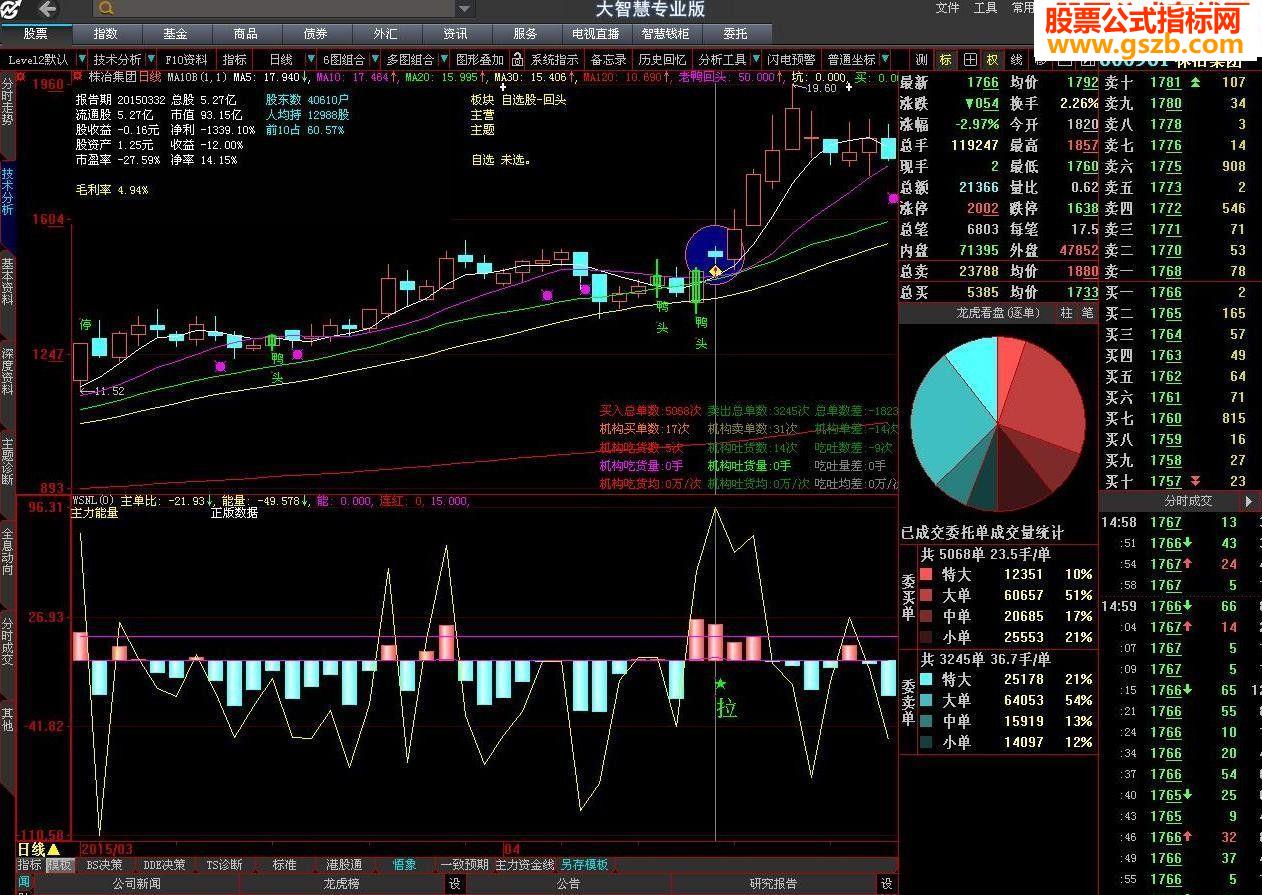
Task: Click the 历史回忆 toolbar button
Action: (x=662, y=59)
